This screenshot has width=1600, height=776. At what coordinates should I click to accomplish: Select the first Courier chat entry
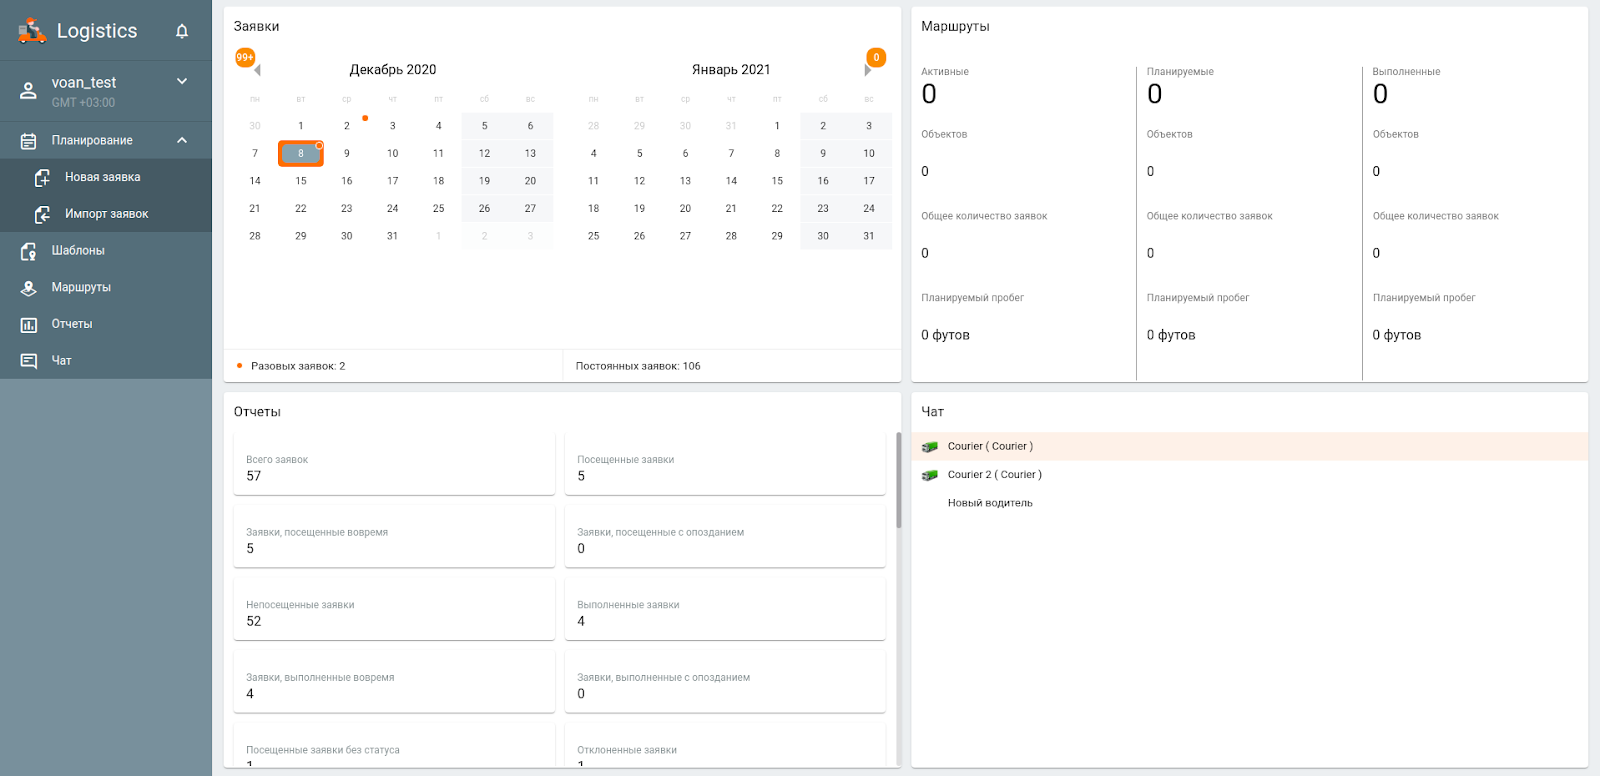click(990, 447)
